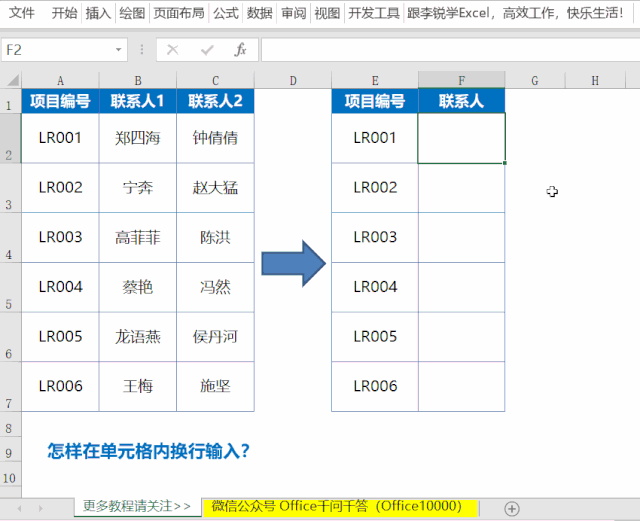
Task: Open the 文件 menu
Action: (x=22, y=13)
